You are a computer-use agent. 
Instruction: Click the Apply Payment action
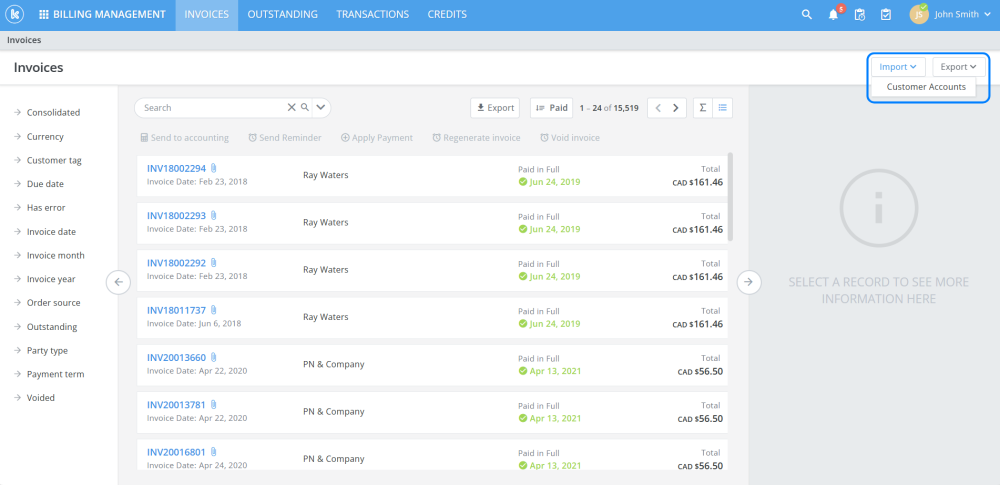[x=377, y=137]
